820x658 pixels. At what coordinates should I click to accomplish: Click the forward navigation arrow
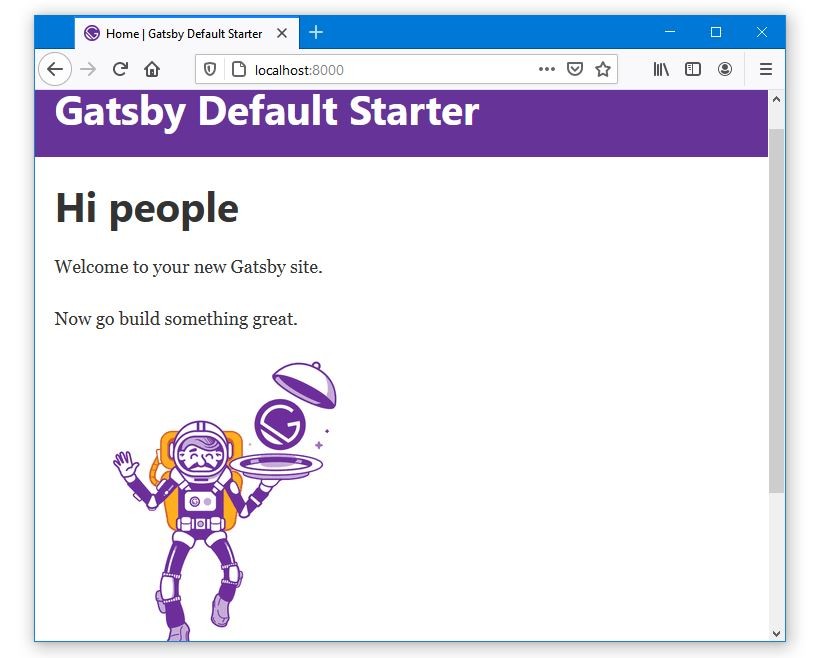coord(88,69)
